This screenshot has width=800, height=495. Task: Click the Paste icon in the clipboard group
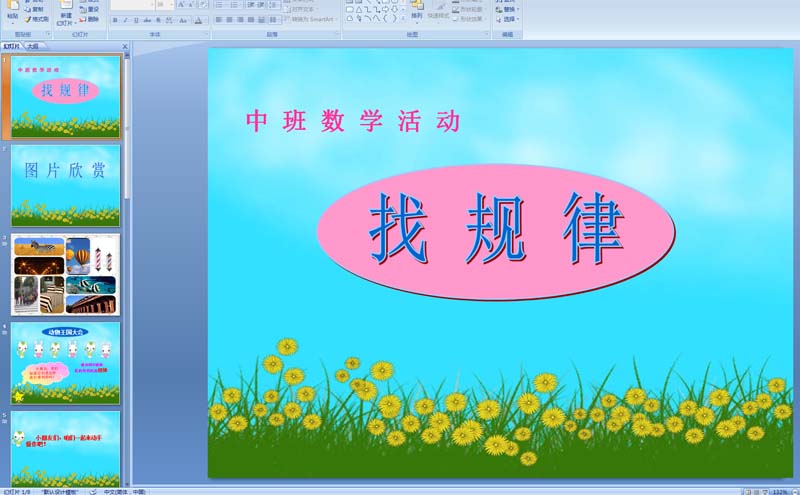tap(13, 10)
